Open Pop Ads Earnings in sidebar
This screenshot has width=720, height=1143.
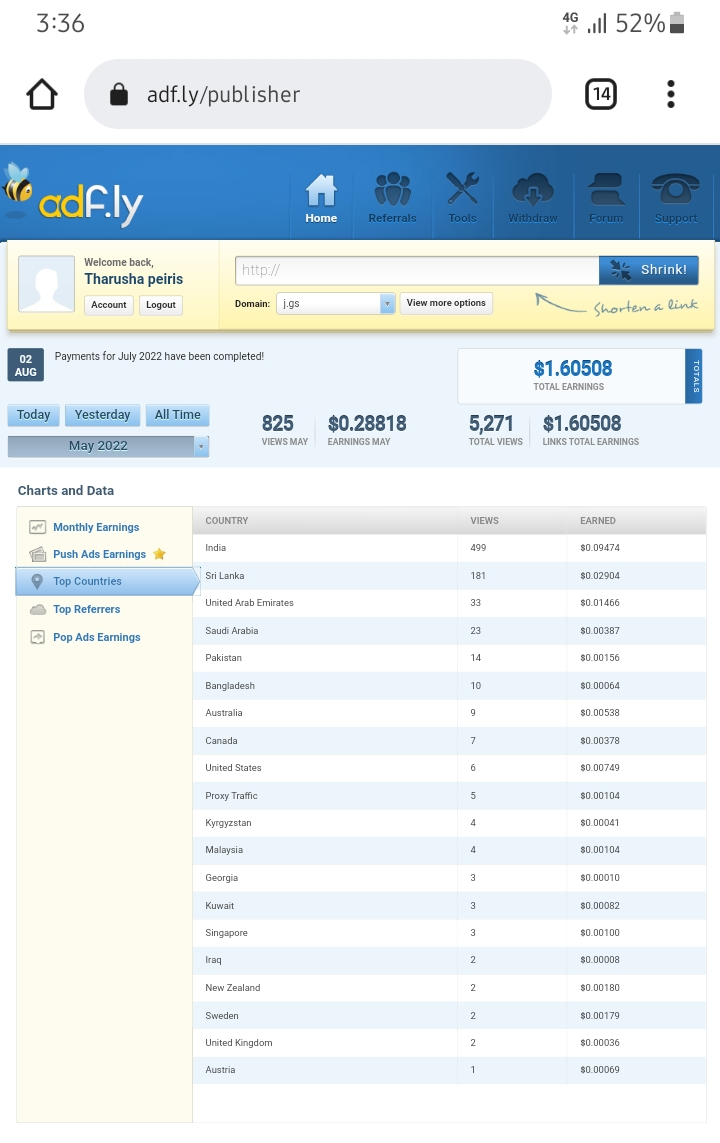[97, 637]
